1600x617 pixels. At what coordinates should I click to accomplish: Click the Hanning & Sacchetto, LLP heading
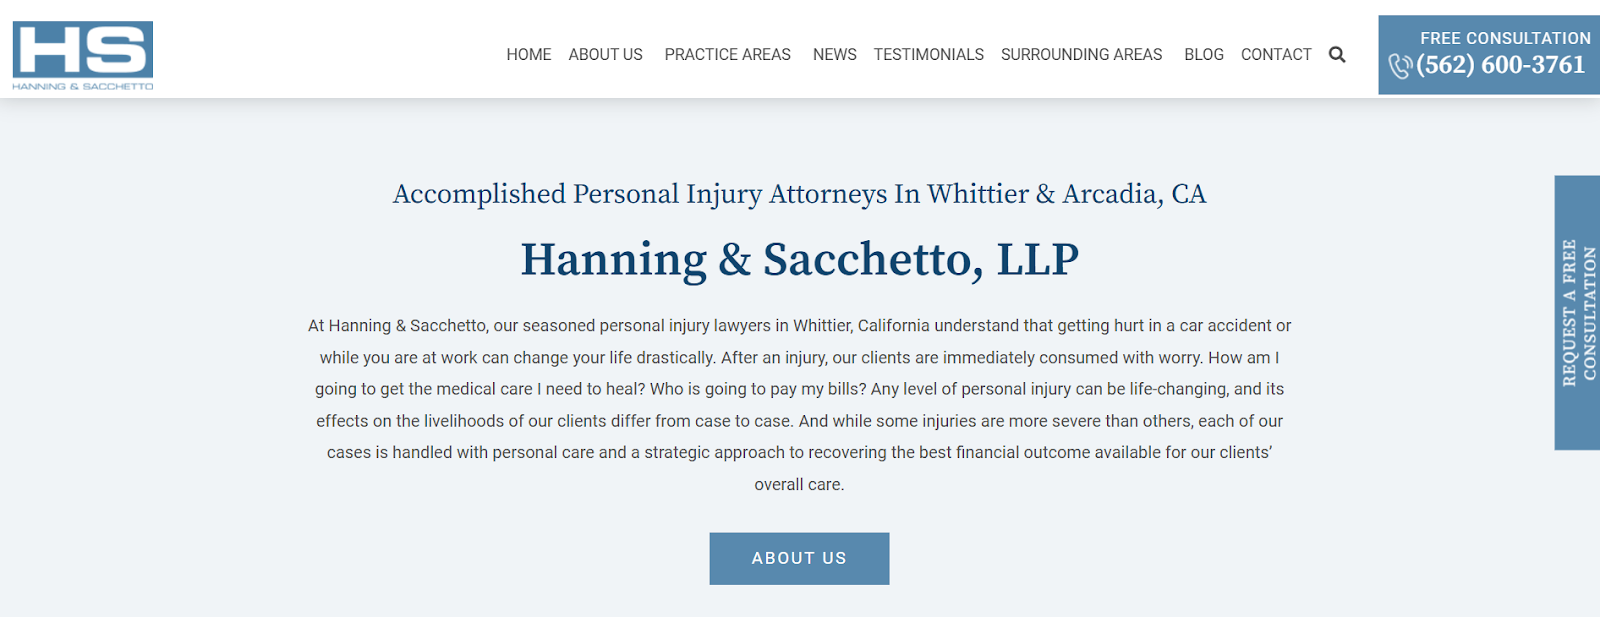pyautogui.click(x=799, y=260)
